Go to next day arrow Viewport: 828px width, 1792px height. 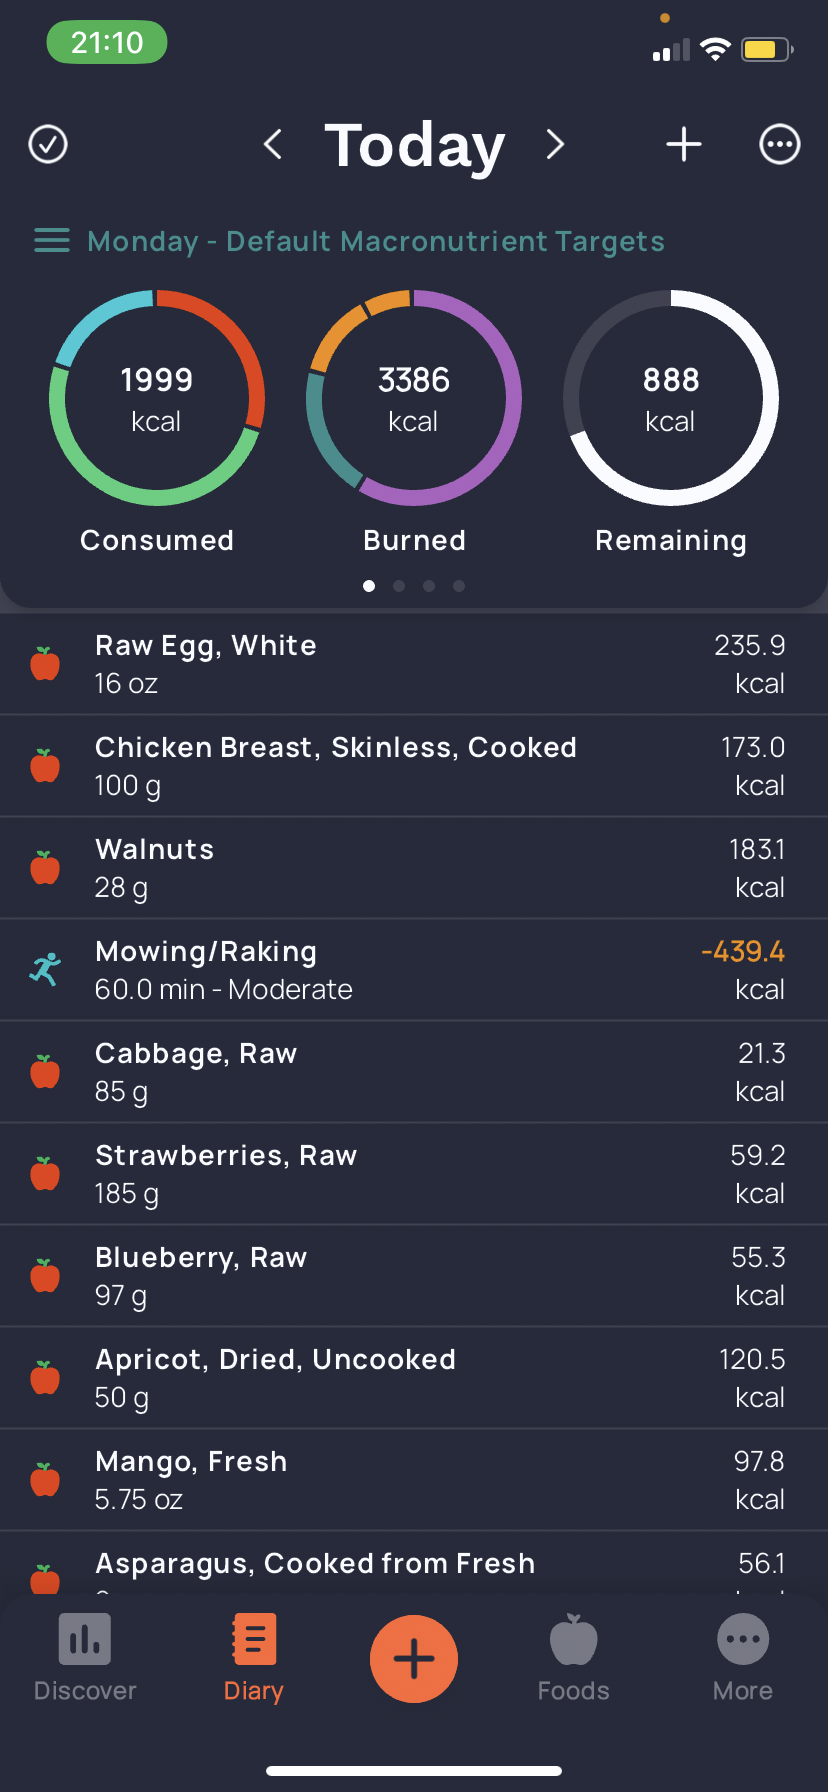pyautogui.click(x=555, y=144)
